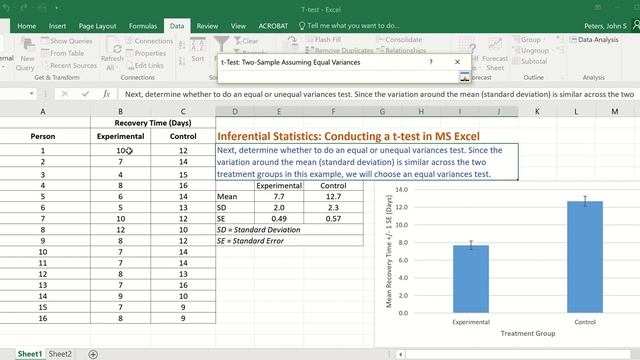Open workbook Connections

[x=149, y=41]
